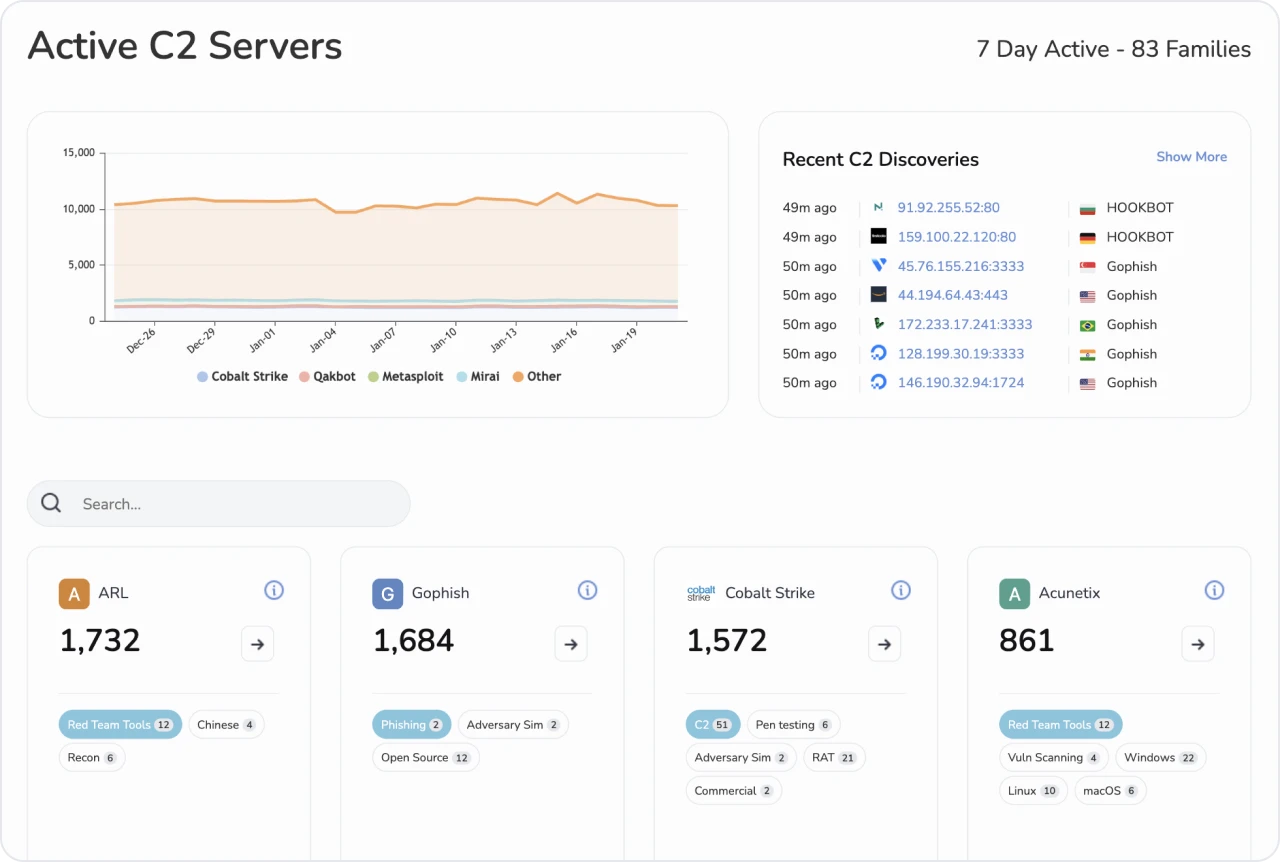Screen dimensions: 1280x862
Task: Click the Cobalt Strike logo icon
Action: 700,593
